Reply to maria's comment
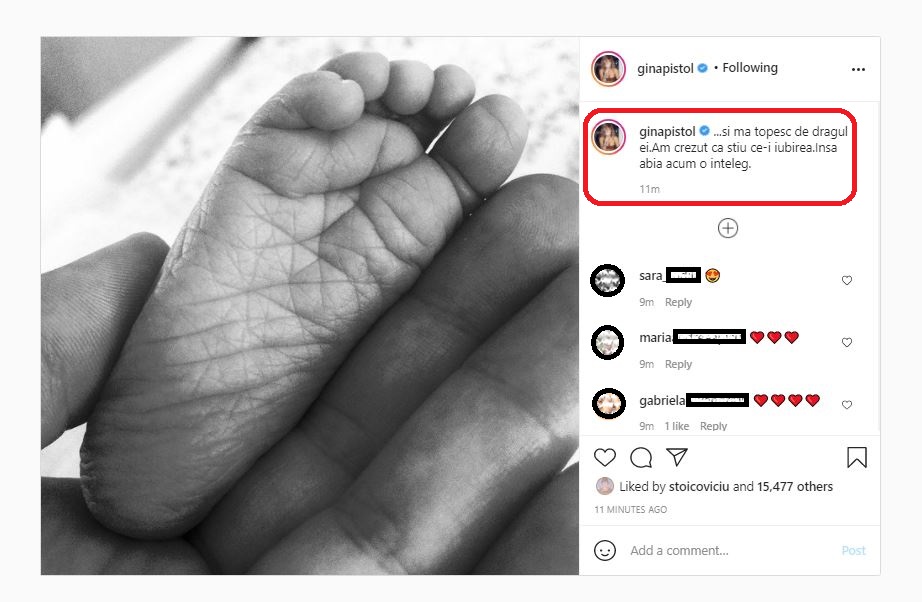Screen dimensions: 922x602 (679, 364)
